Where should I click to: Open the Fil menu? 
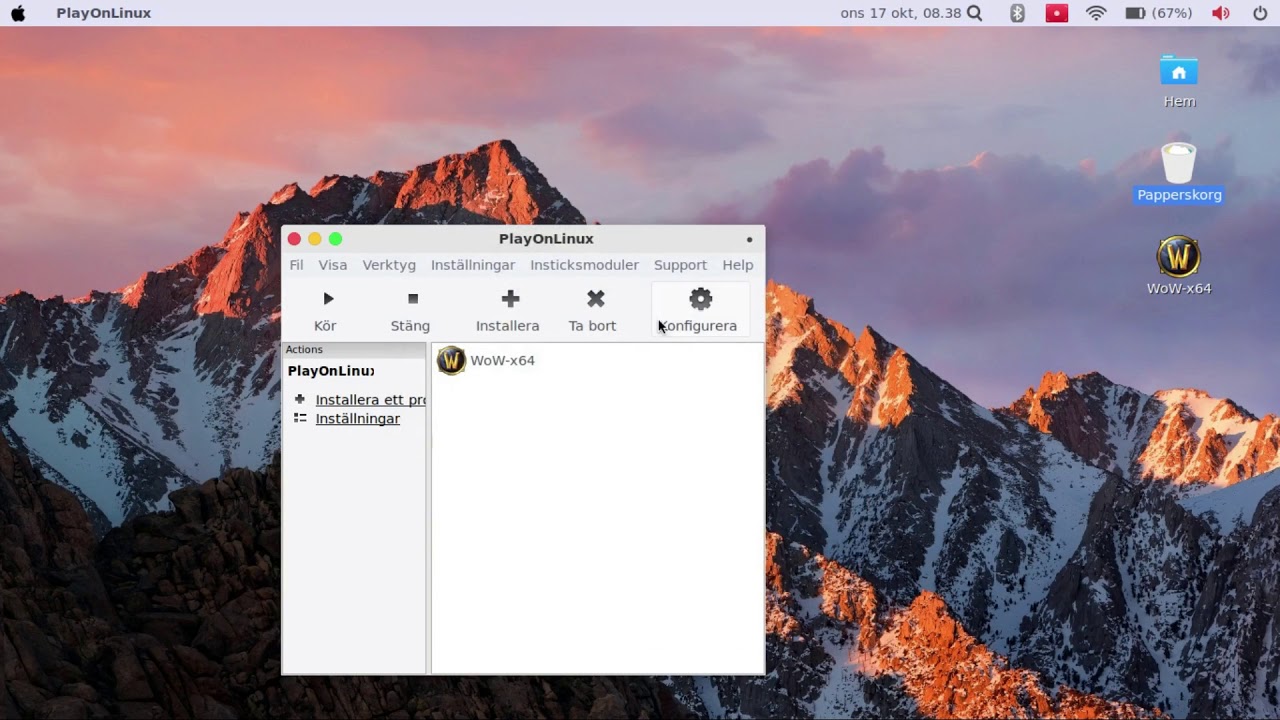pyautogui.click(x=296, y=265)
